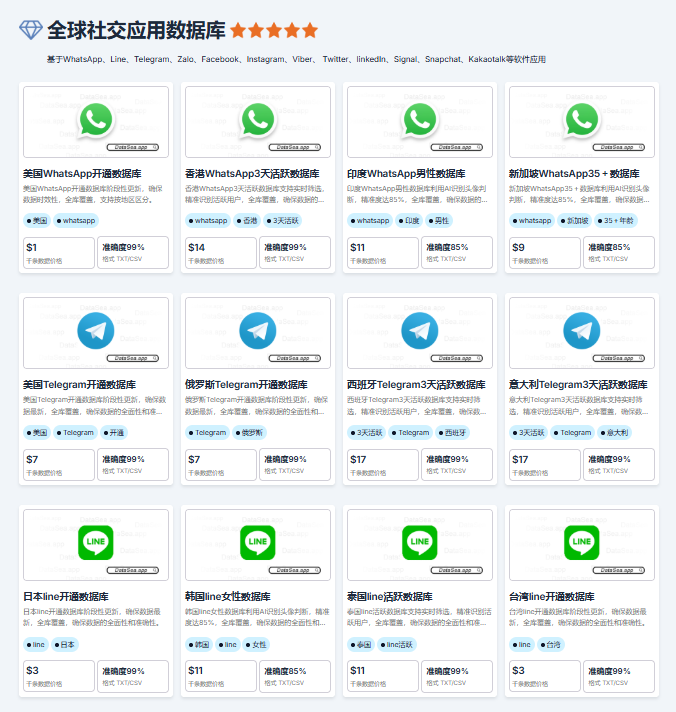Click LINE icon on 韩国line女性数据库 card
The height and width of the screenshot is (712, 676).
pyautogui.click(x=258, y=543)
